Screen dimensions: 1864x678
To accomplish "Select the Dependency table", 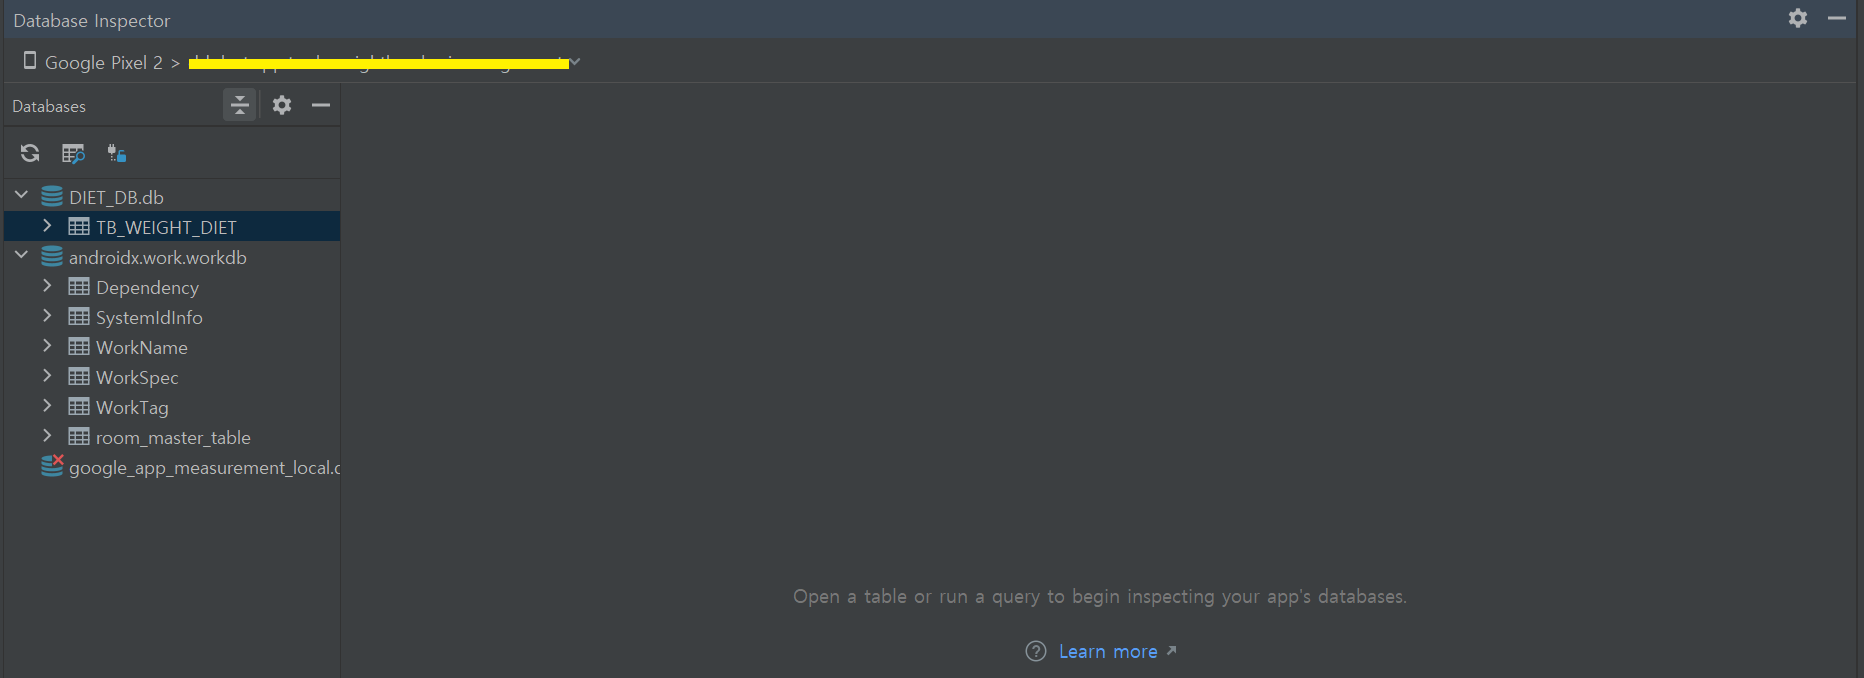I will (147, 288).
